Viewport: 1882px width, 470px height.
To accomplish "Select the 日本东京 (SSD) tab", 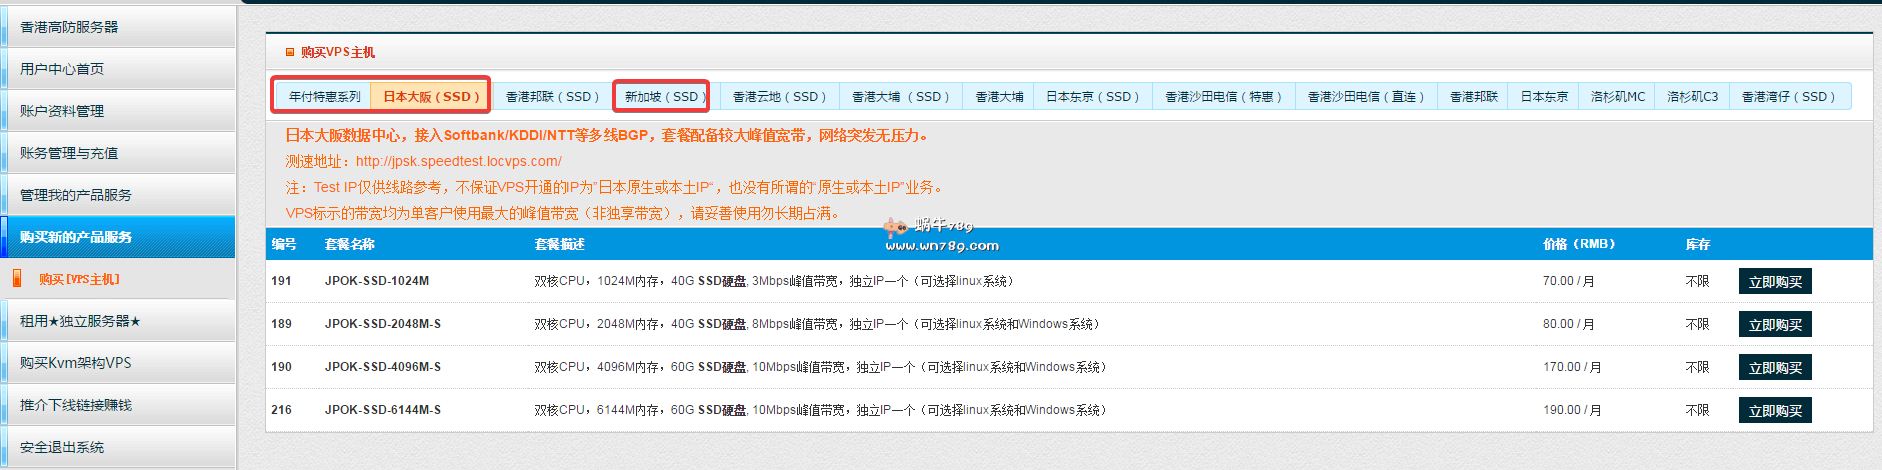I will click(x=1092, y=97).
